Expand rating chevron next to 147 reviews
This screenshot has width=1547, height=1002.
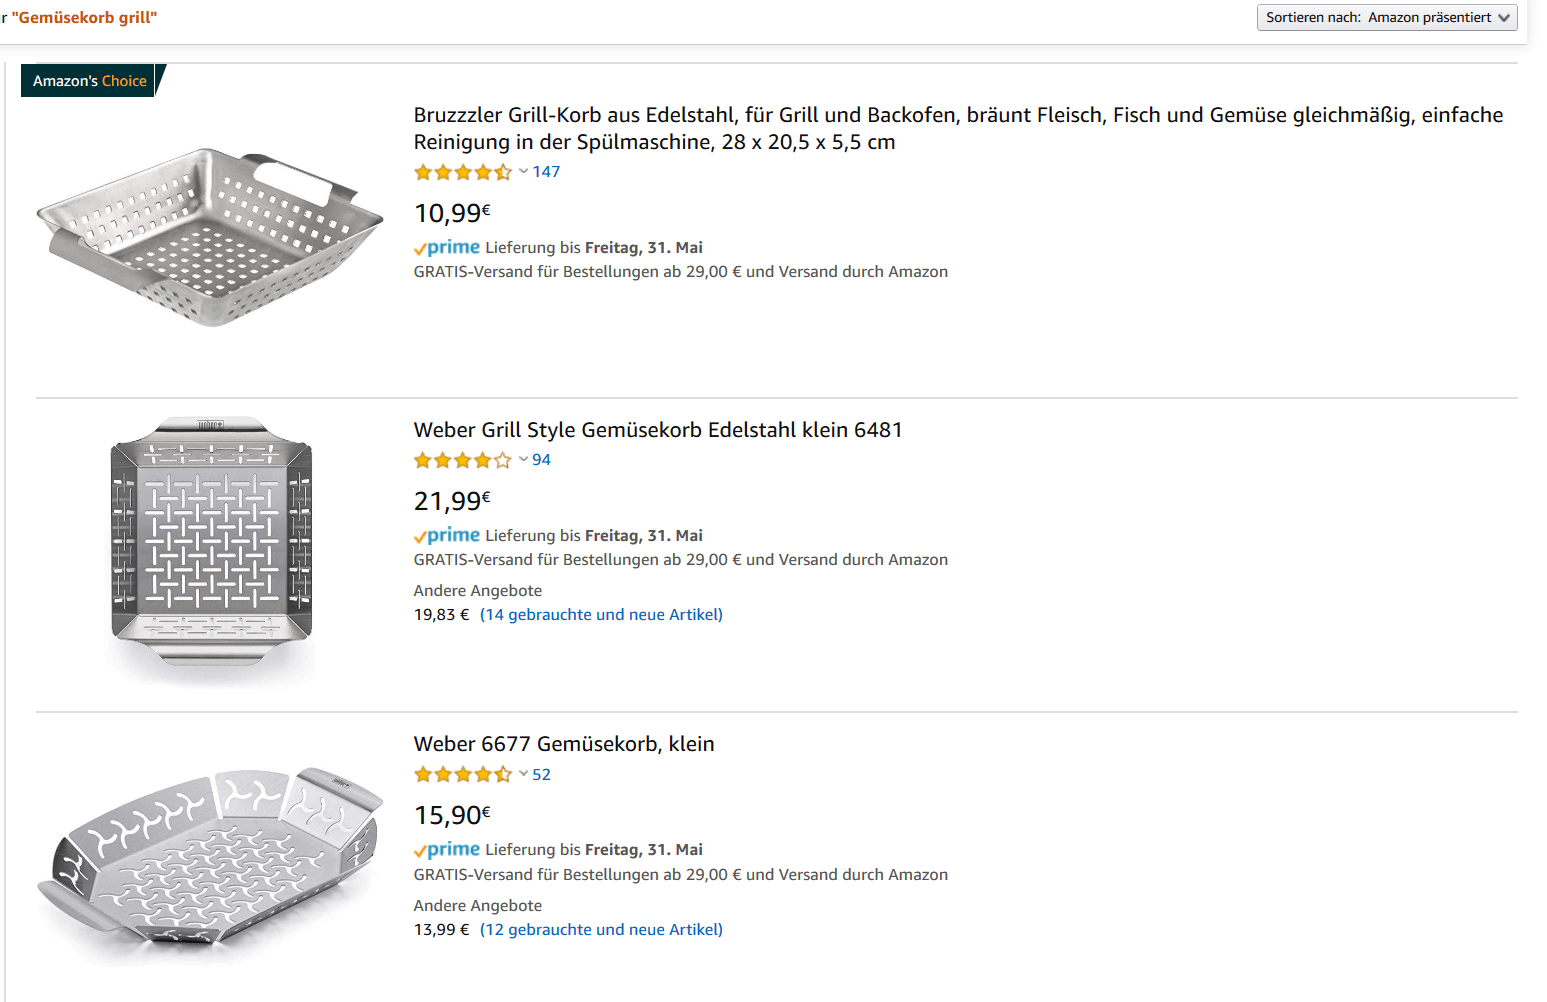523,171
